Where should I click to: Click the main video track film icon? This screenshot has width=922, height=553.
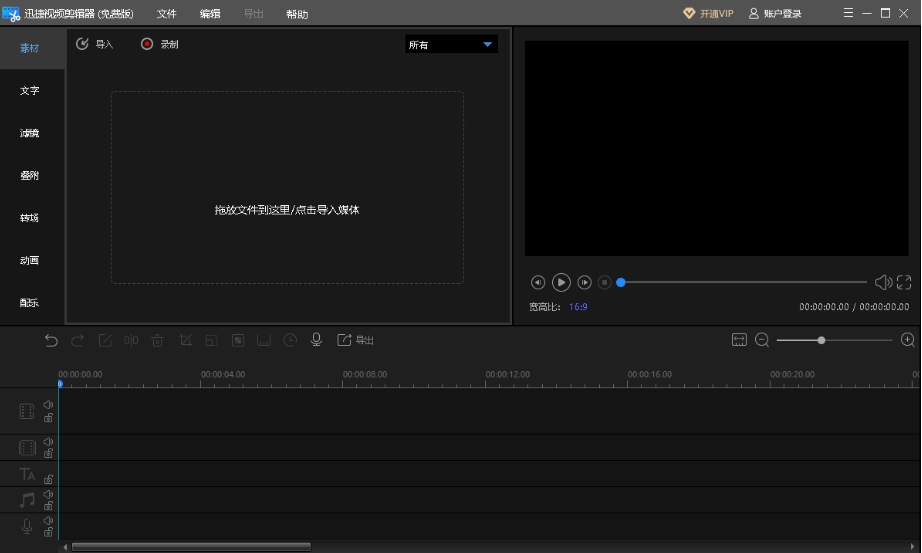coord(27,411)
